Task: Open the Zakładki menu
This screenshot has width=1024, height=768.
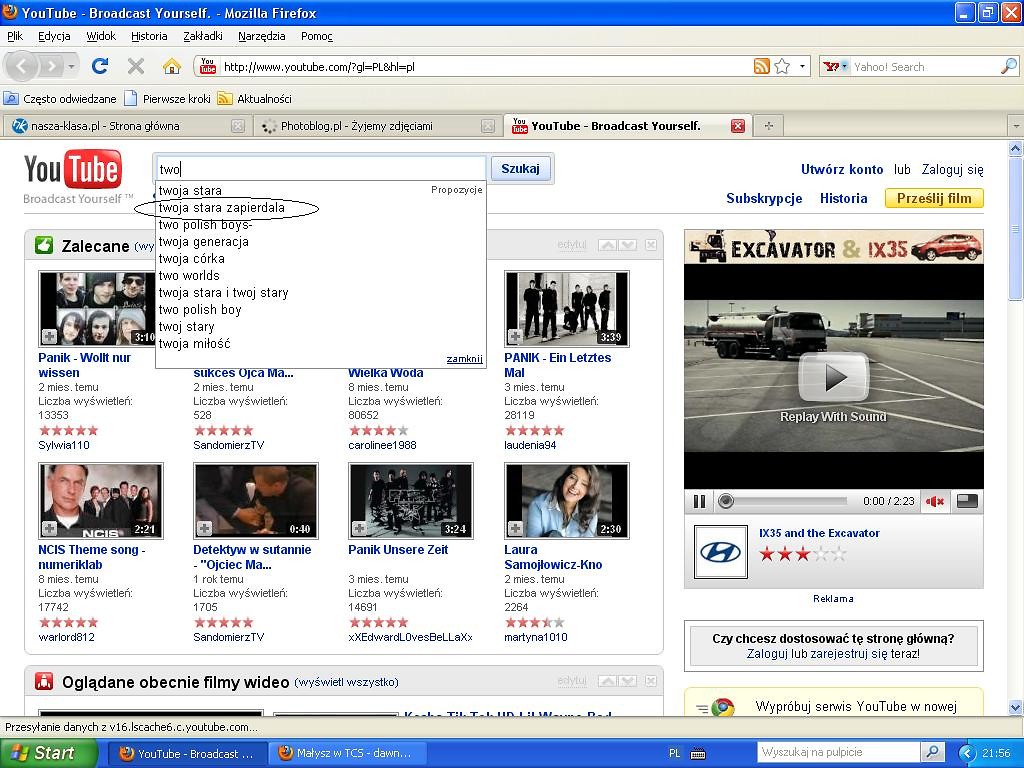Action: pyautogui.click(x=203, y=36)
